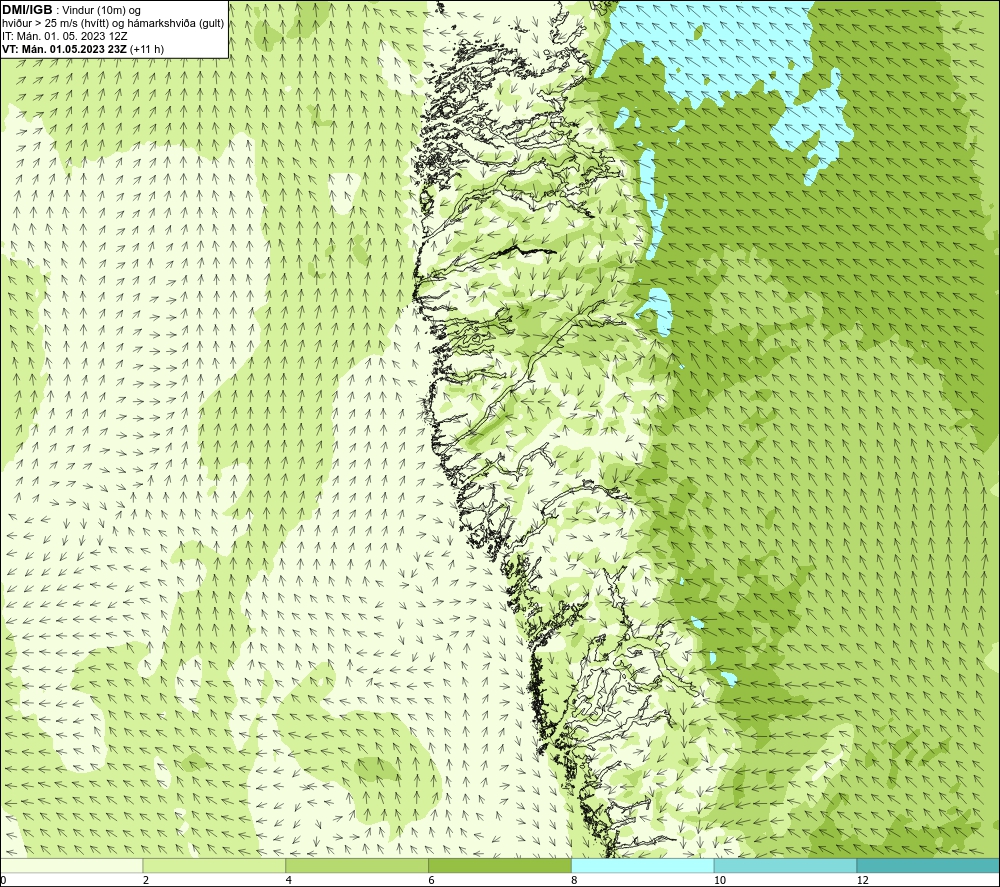The width and height of the screenshot is (1000, 887).
Task: Click the '12' scale label
Action: pos(863,880)
